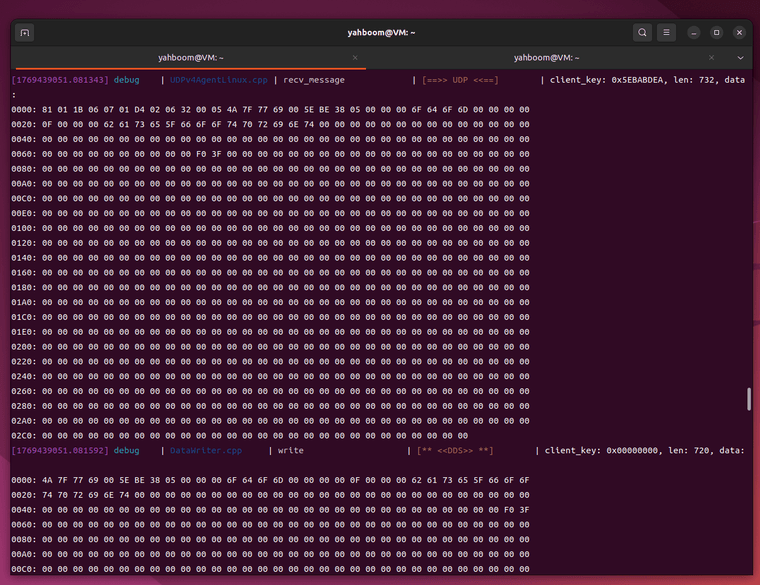Viewport: 760px width, 585px height.
Task: Expand the tab list dropdown arrow
Action: point(740,58)
